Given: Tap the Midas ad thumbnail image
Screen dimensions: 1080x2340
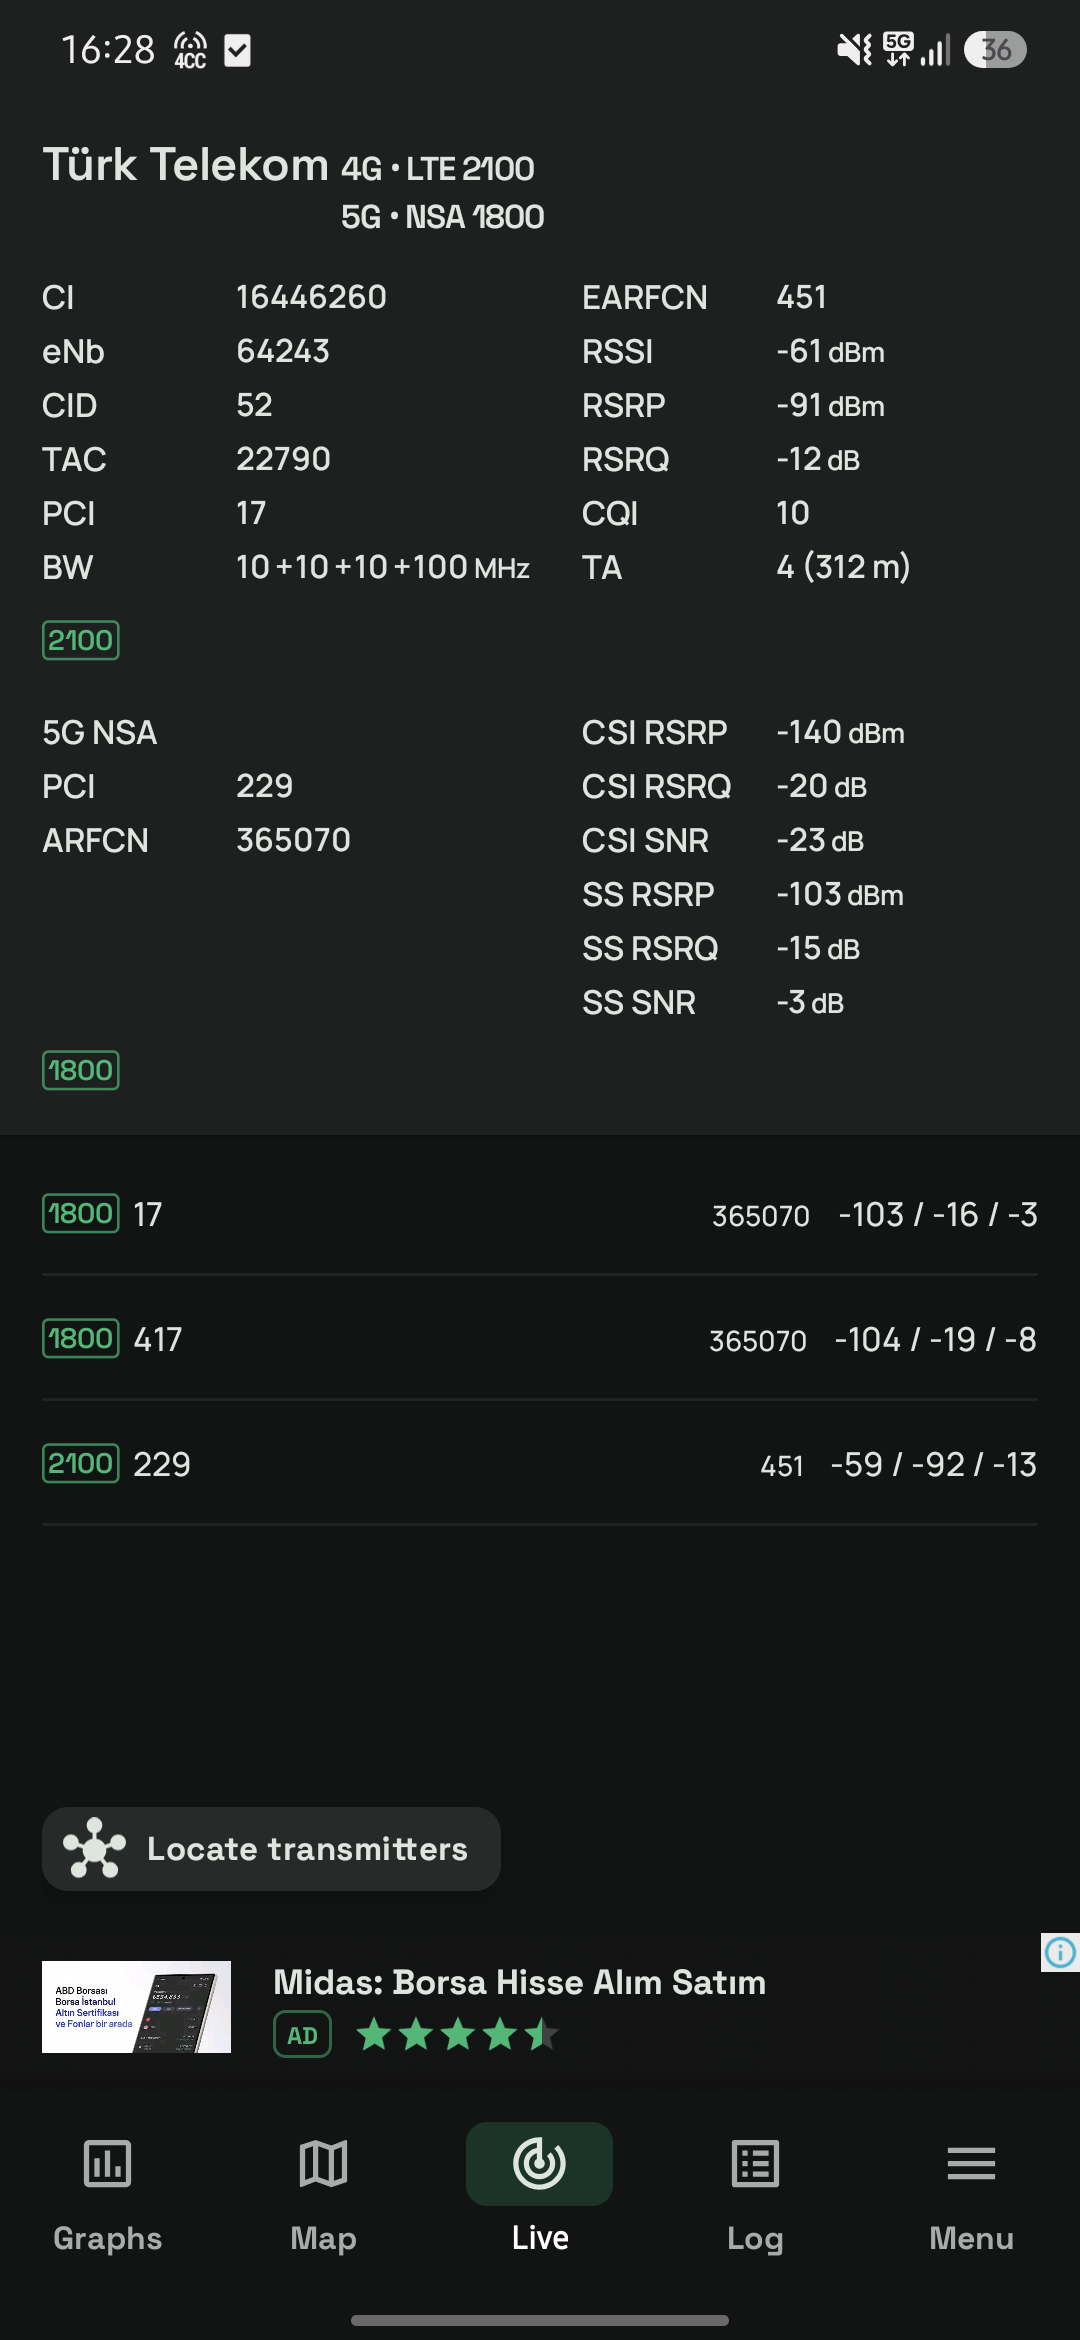Looking at the screenshot, I should click(136, 2007).
